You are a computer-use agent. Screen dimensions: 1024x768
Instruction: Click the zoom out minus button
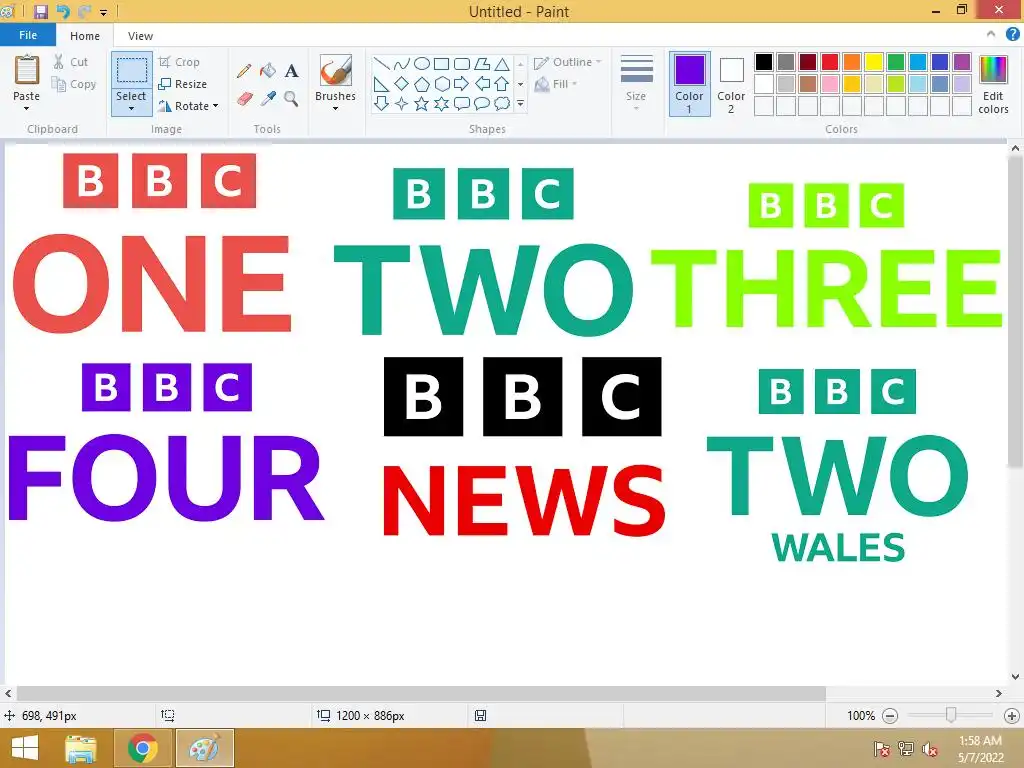pos(890,716)
